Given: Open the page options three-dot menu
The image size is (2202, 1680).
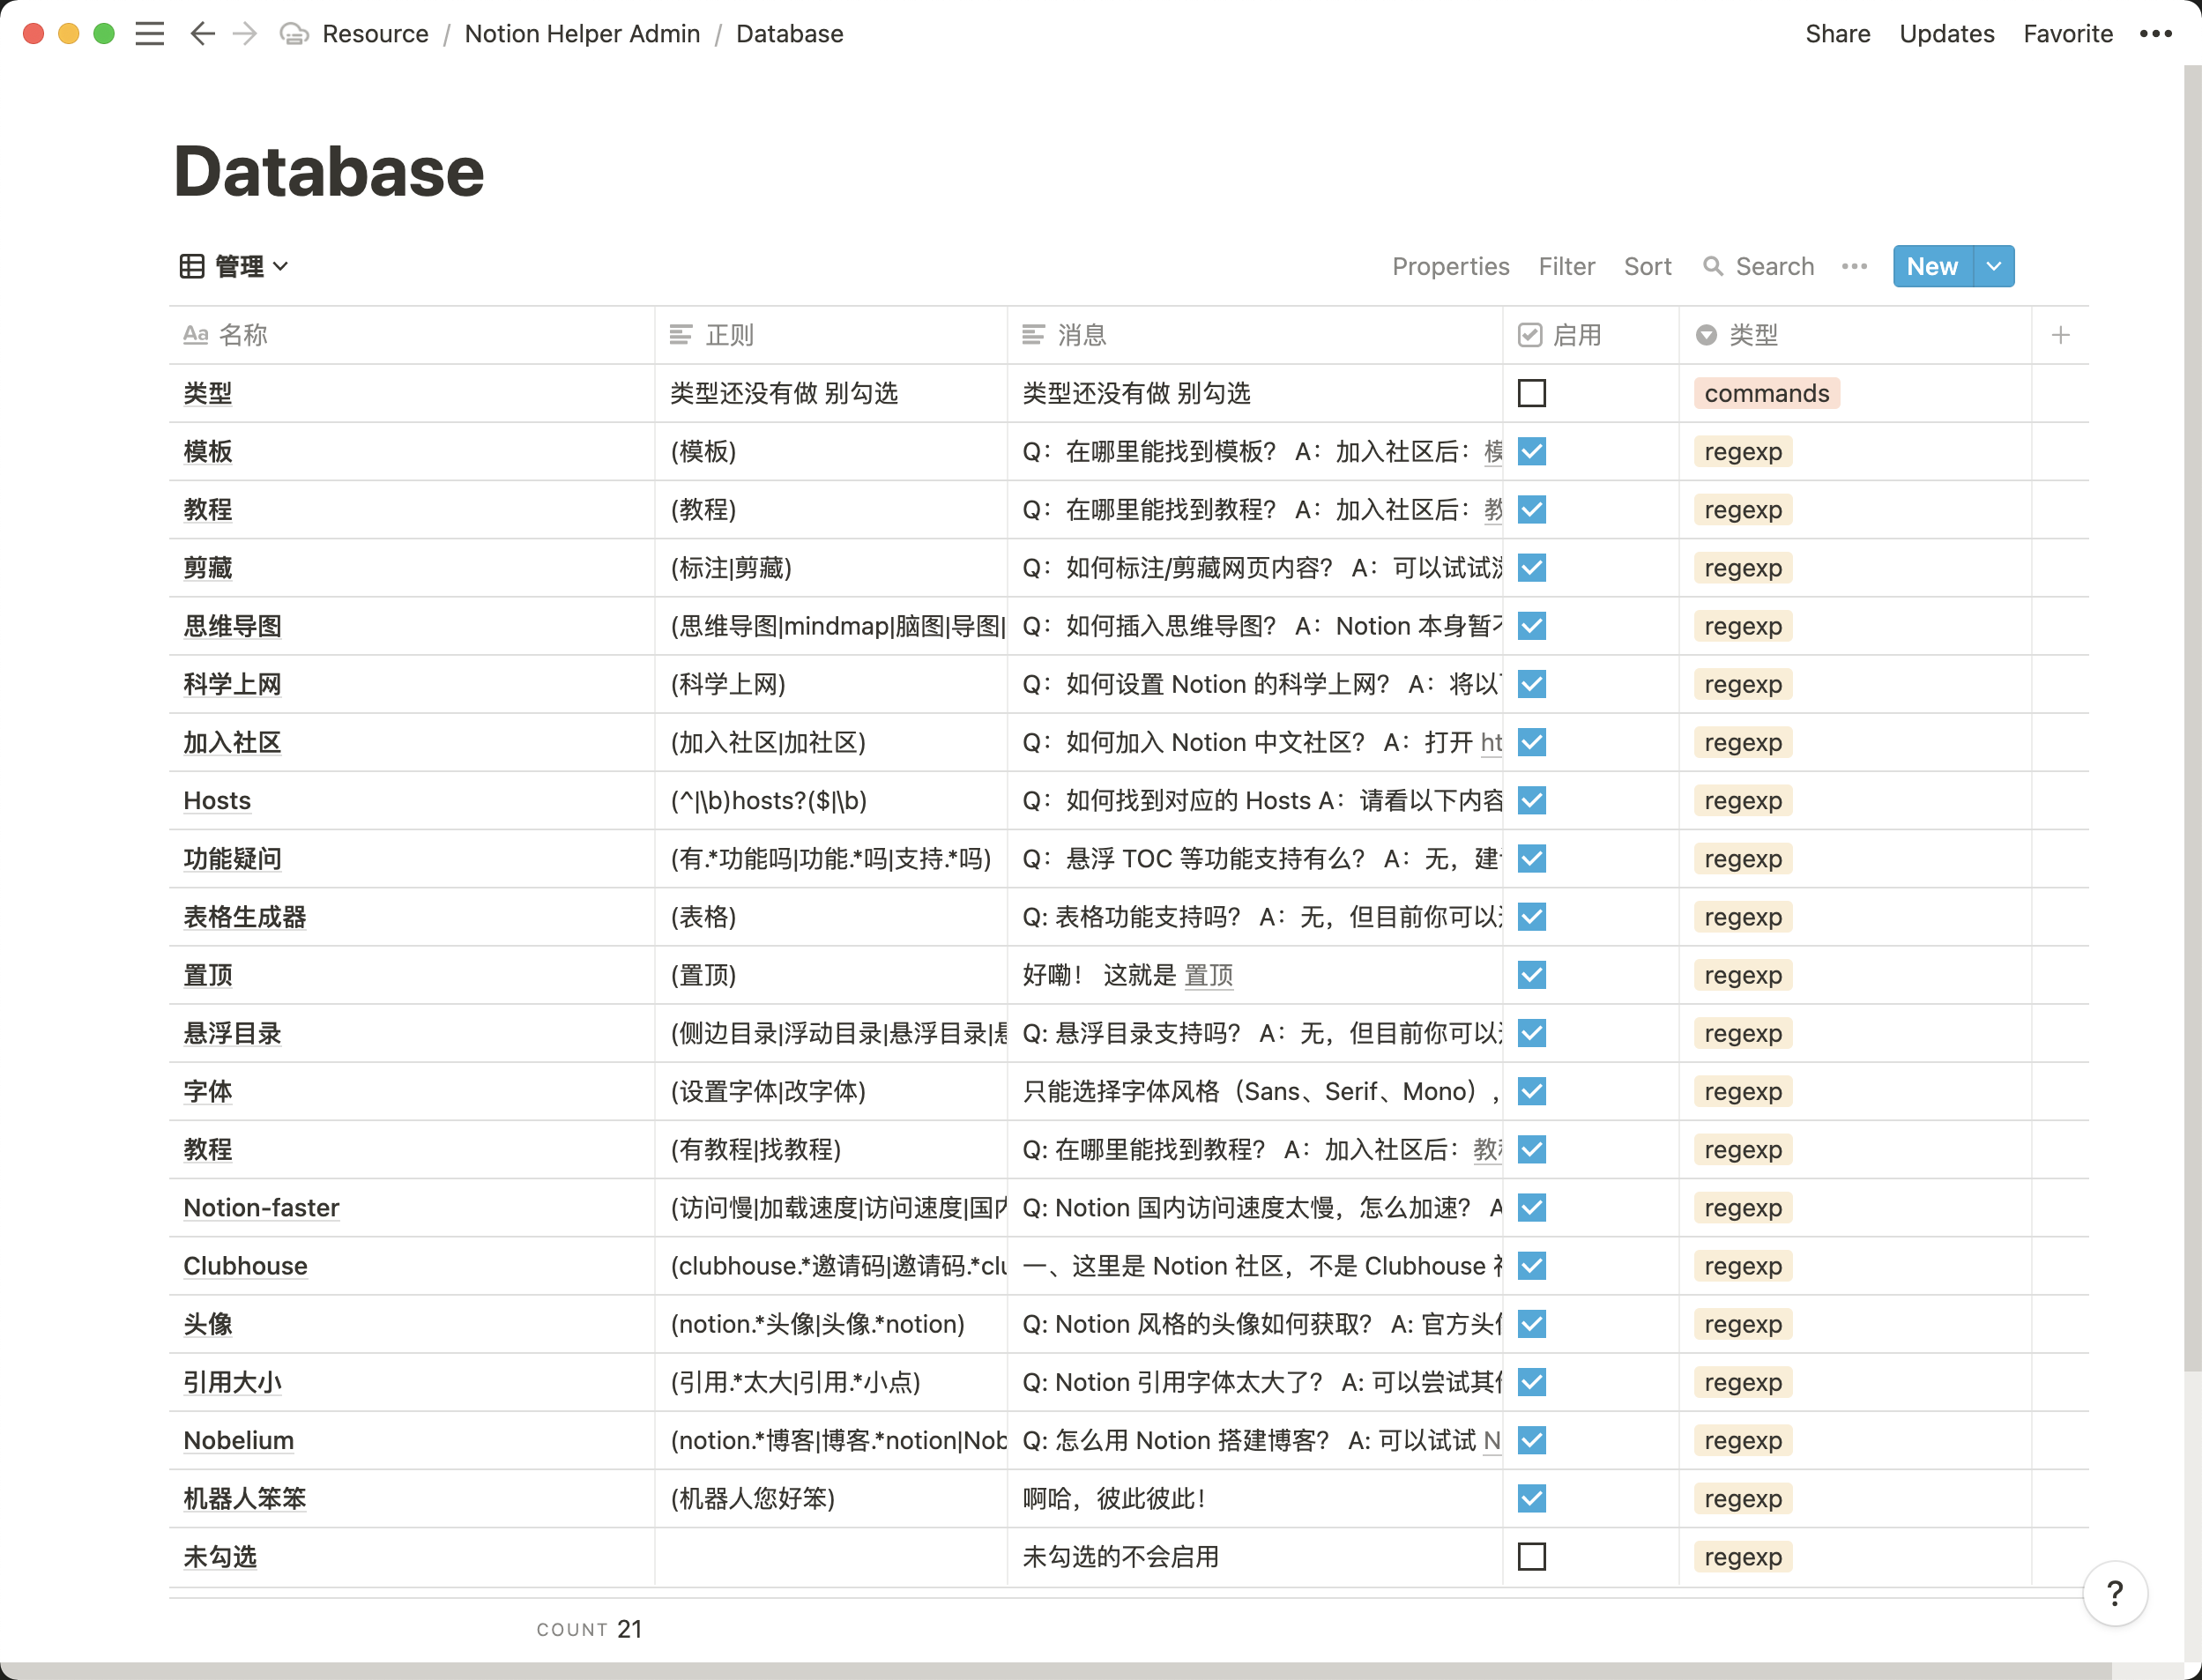Looking at the screenshot, I should (2155, 34).
